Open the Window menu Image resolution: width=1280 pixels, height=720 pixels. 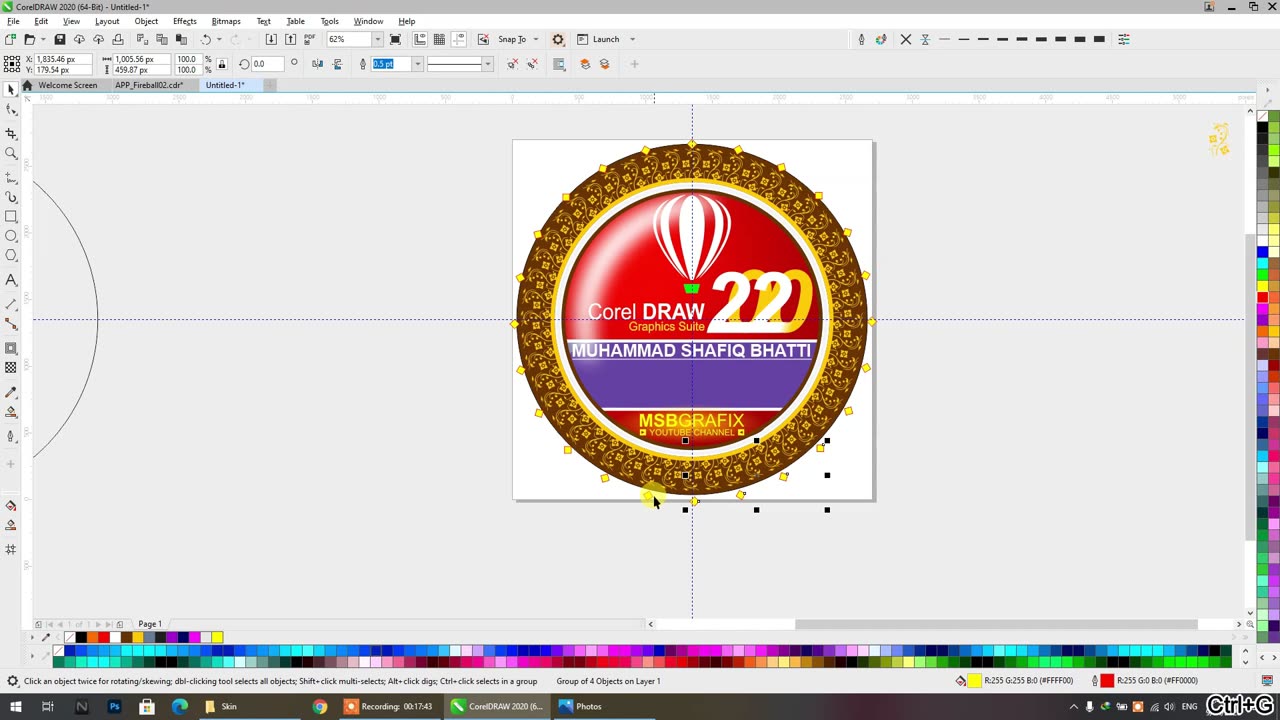pos(368,21)
